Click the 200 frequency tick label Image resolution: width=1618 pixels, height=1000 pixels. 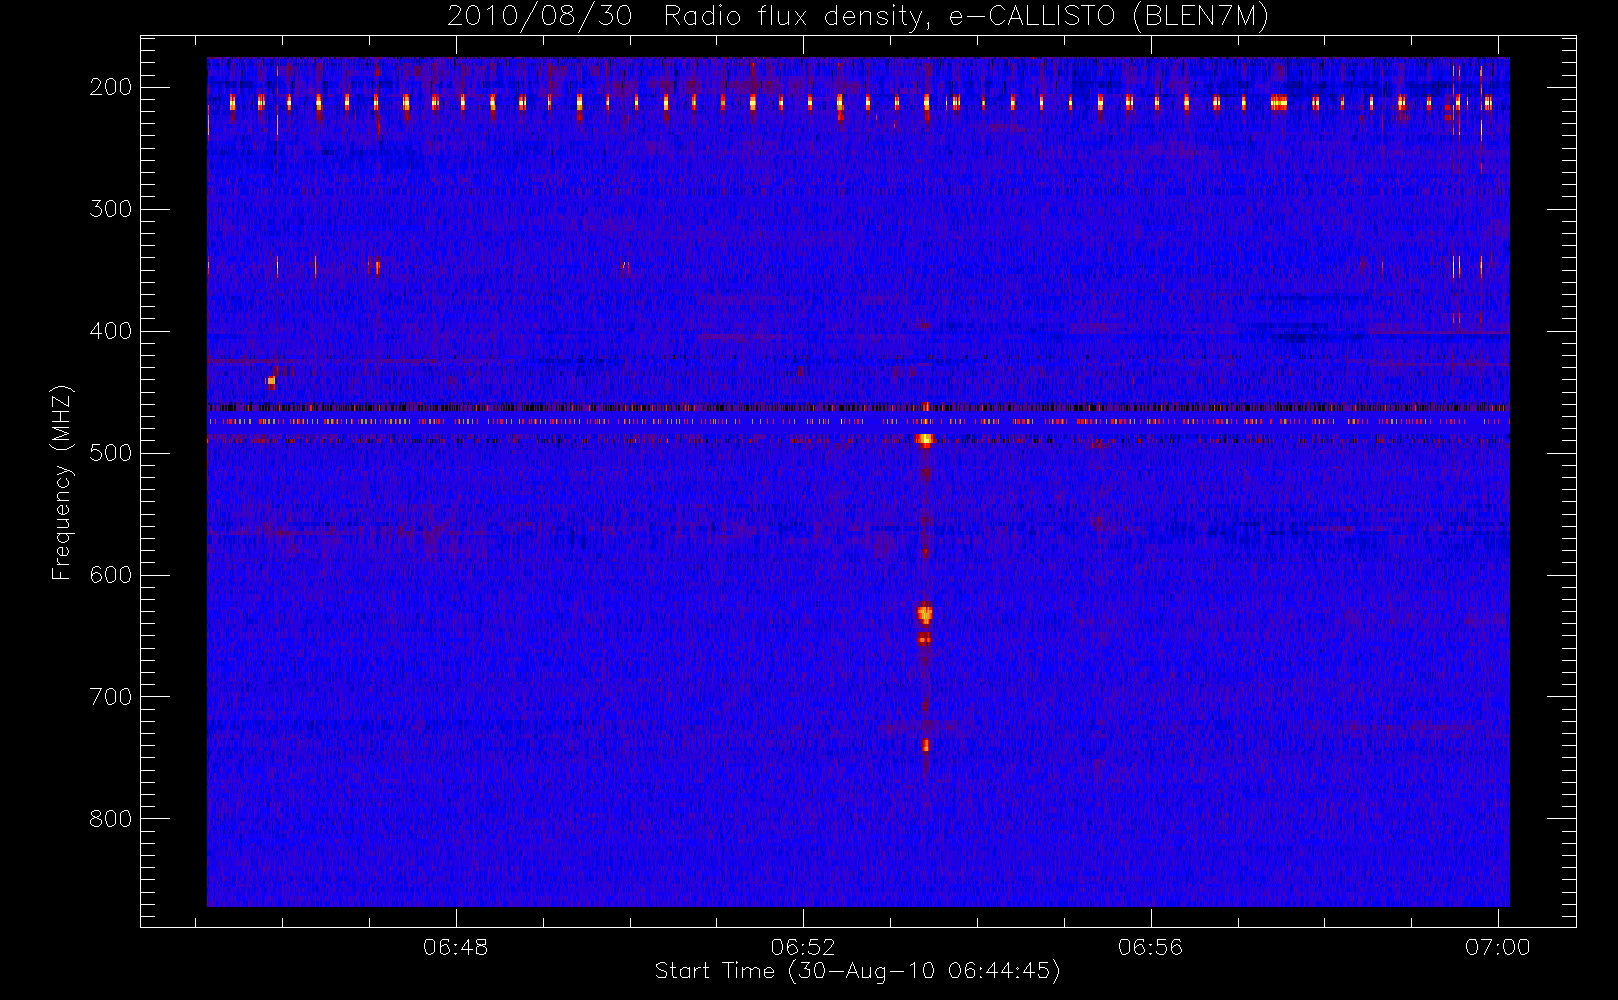pos(111,87)
